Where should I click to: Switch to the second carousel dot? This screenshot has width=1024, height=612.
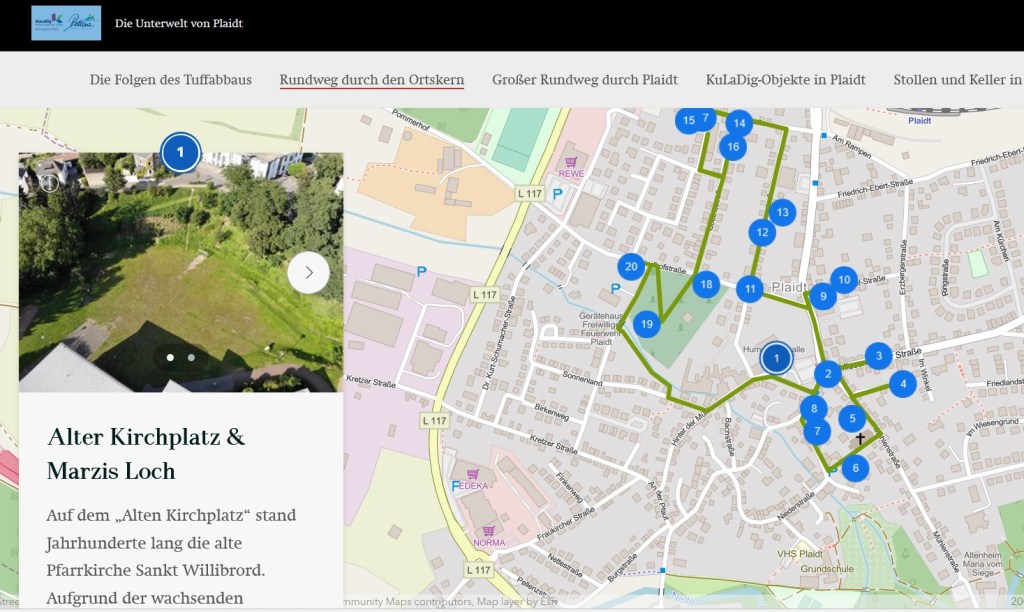(191, 357)
